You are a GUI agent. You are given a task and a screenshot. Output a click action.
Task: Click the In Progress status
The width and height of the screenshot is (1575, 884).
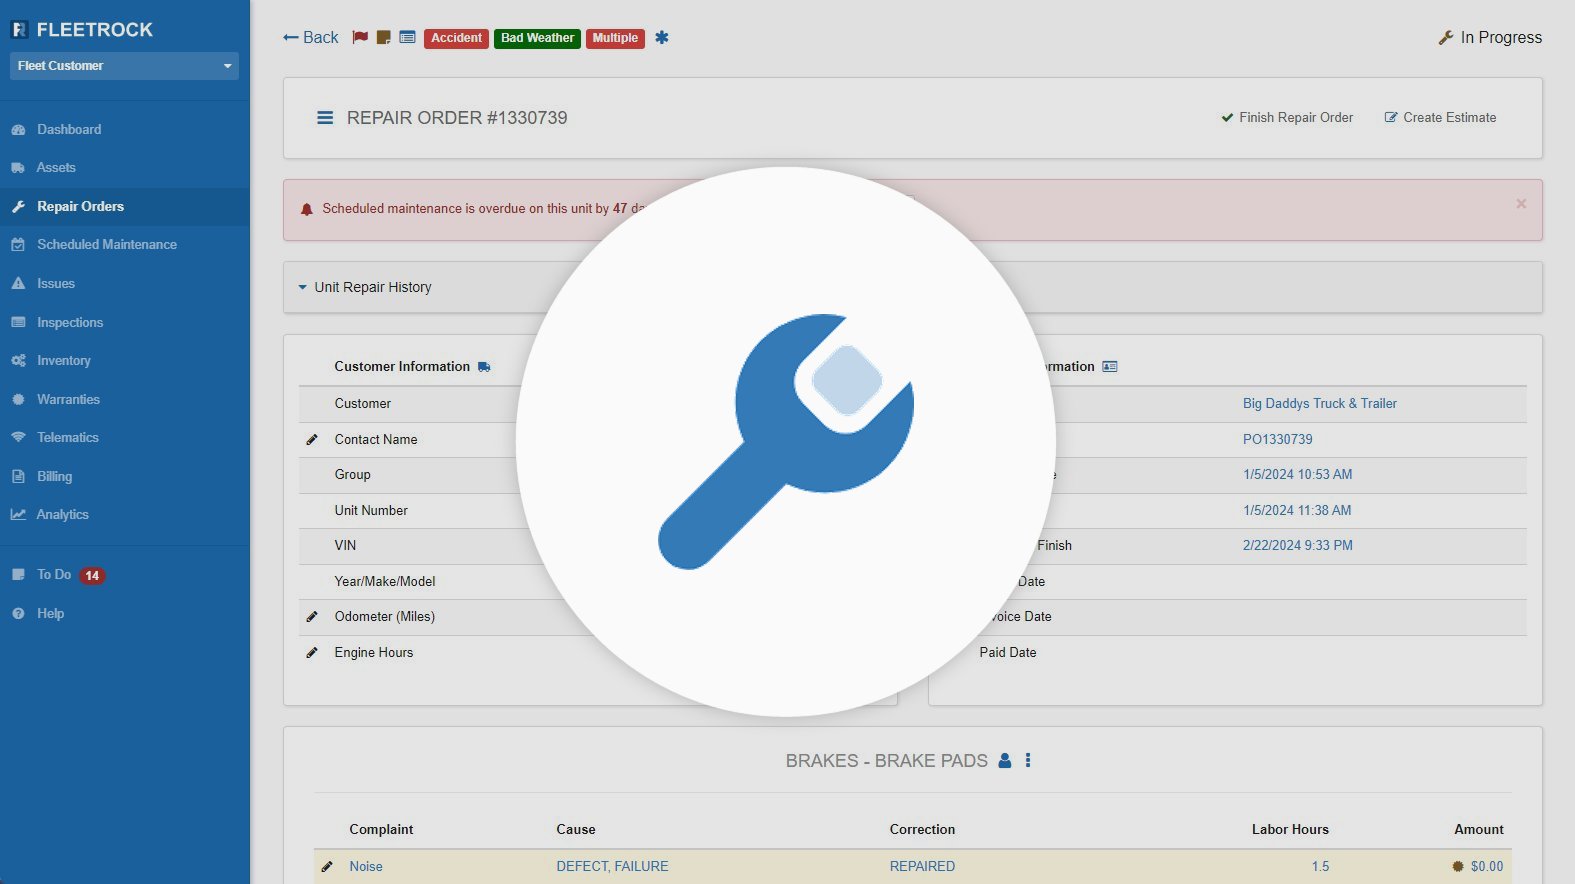point(1490,38)
